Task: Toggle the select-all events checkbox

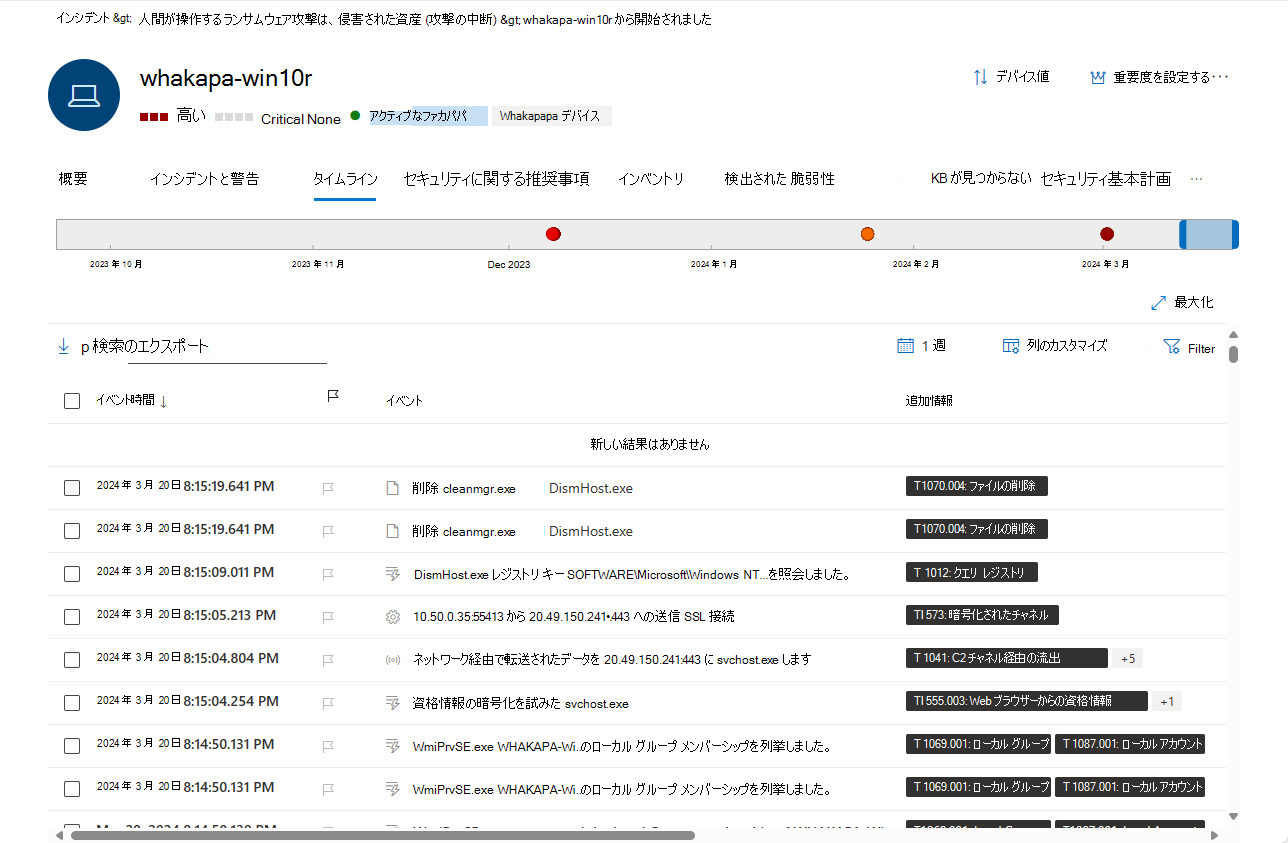Action: 72,401
